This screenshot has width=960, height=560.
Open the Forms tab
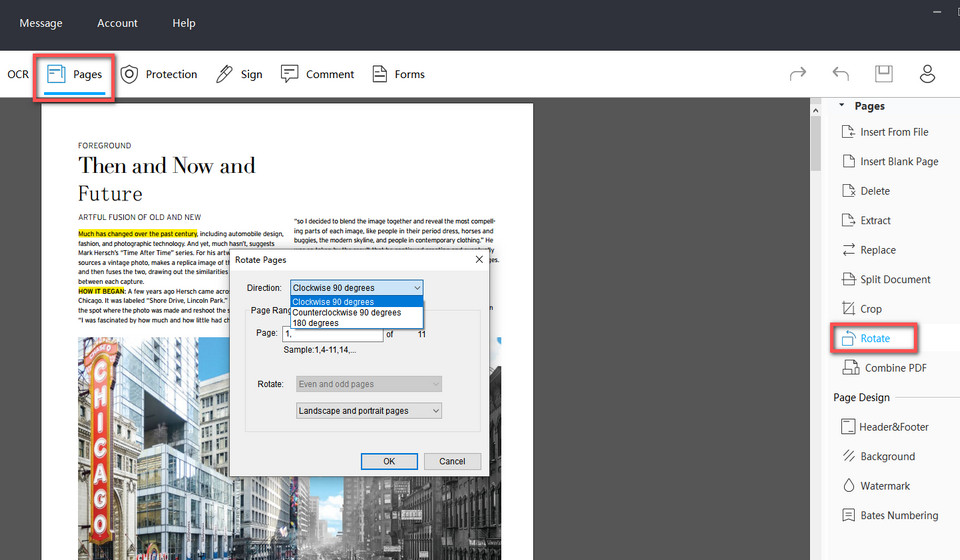pyautogui.click(x=398, y=74)
